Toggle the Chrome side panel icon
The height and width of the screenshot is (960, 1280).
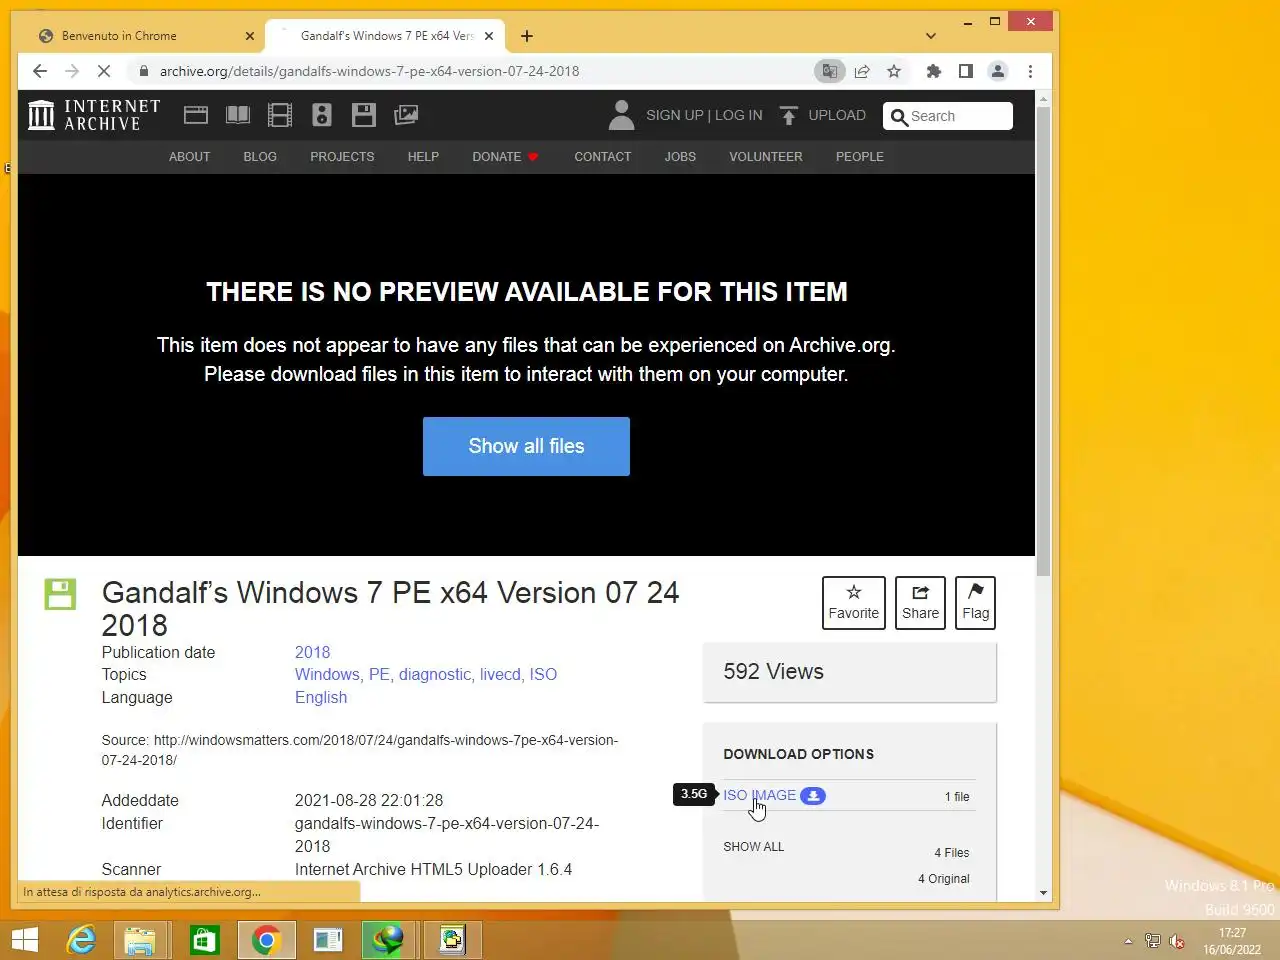(x=966, y=71)
